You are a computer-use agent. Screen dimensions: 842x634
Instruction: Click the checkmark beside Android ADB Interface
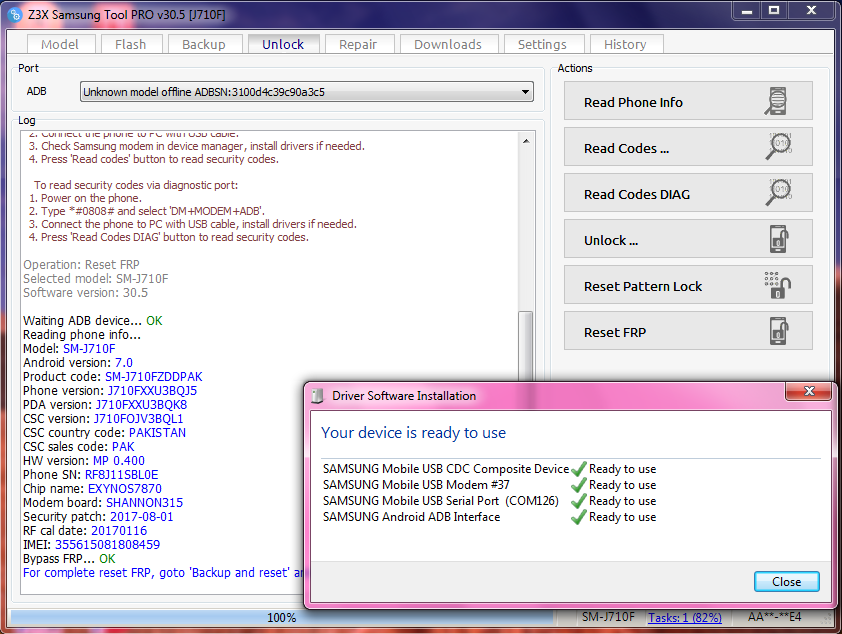pyautogui.click(x=578, y=518)
